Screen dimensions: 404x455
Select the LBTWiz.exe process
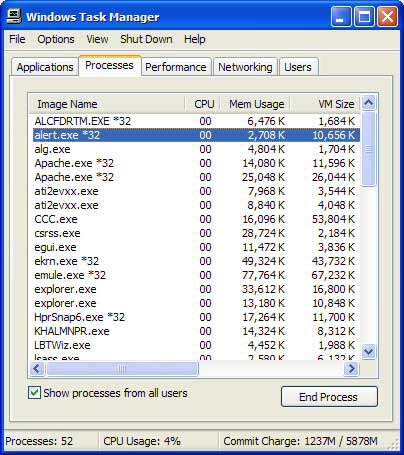click(x=196, y=345)
